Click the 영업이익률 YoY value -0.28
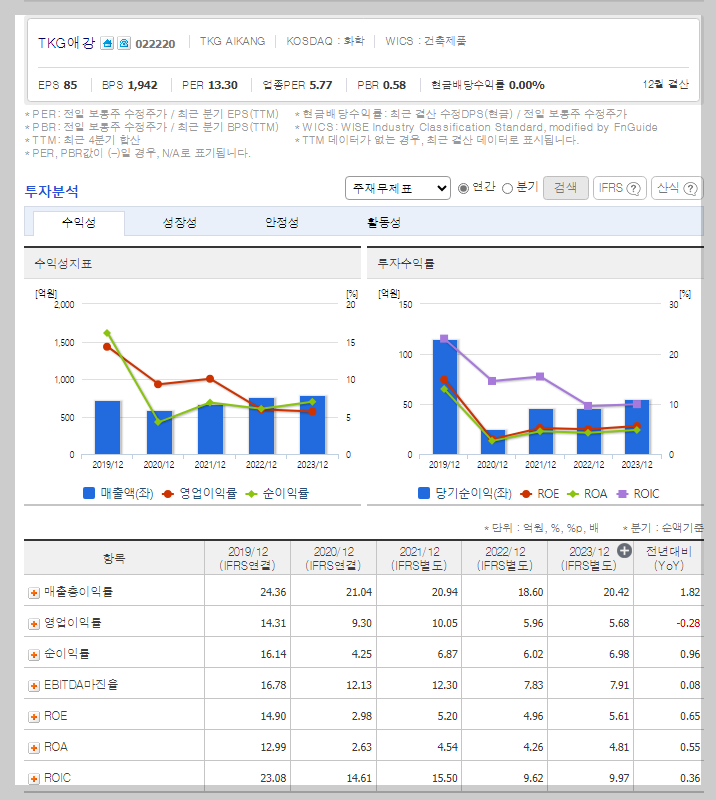Viewport: 716px width, 800px height. click(688, 623)
